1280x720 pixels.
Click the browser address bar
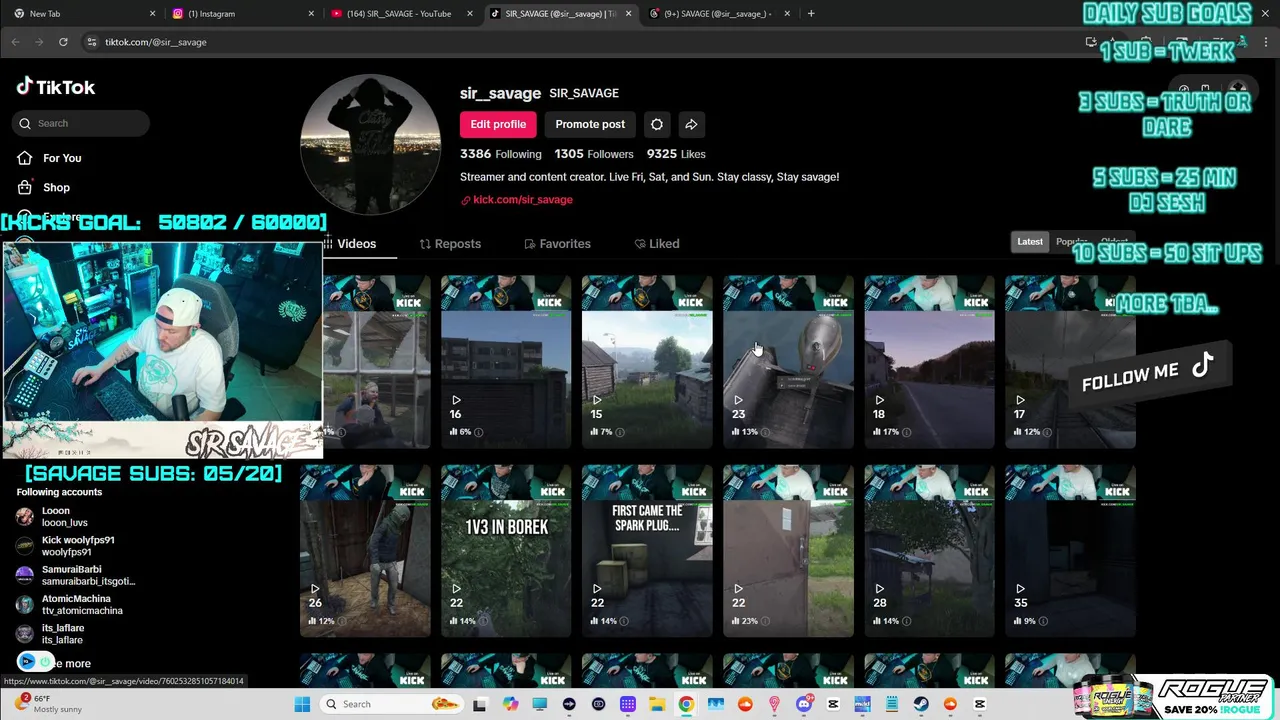point(580,42)
